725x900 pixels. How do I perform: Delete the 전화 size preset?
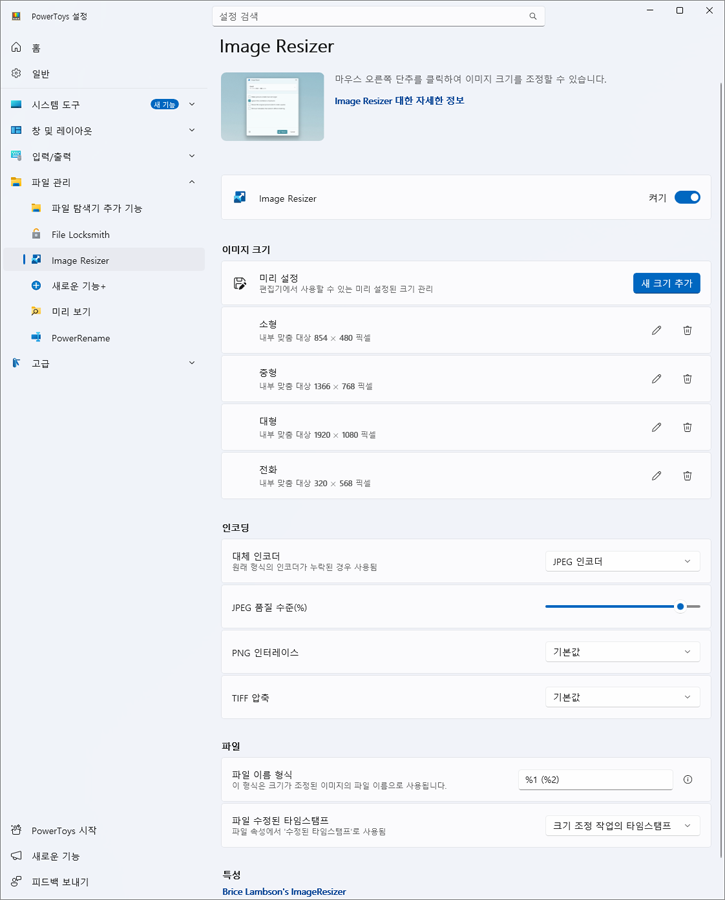[687, 476]
